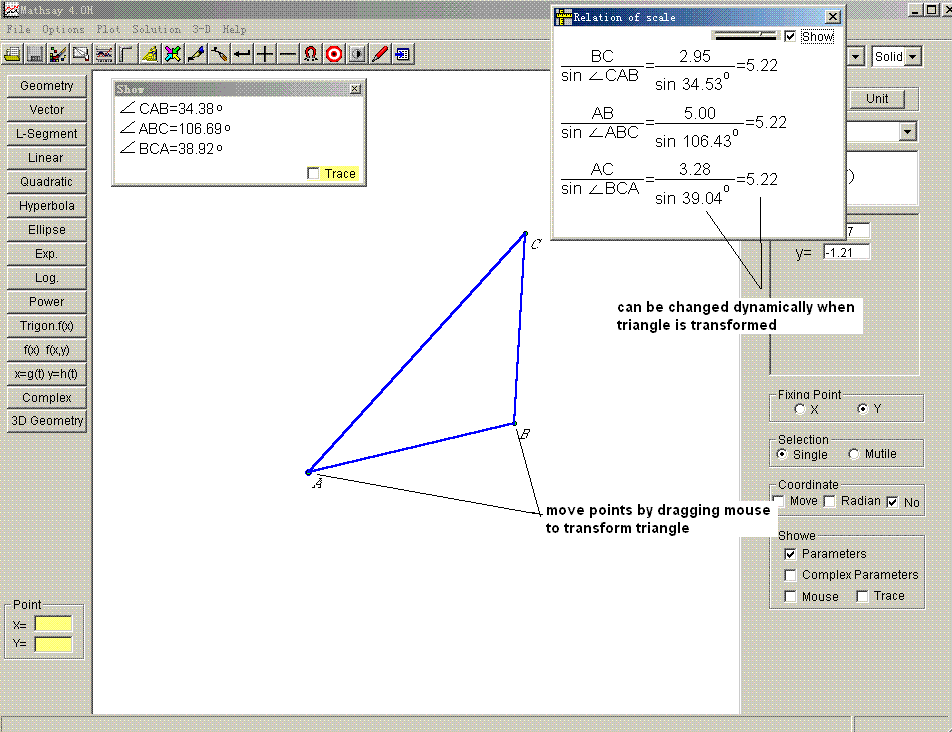
Task: Click the colorful four-arrows icon
Action: point(172,55)
